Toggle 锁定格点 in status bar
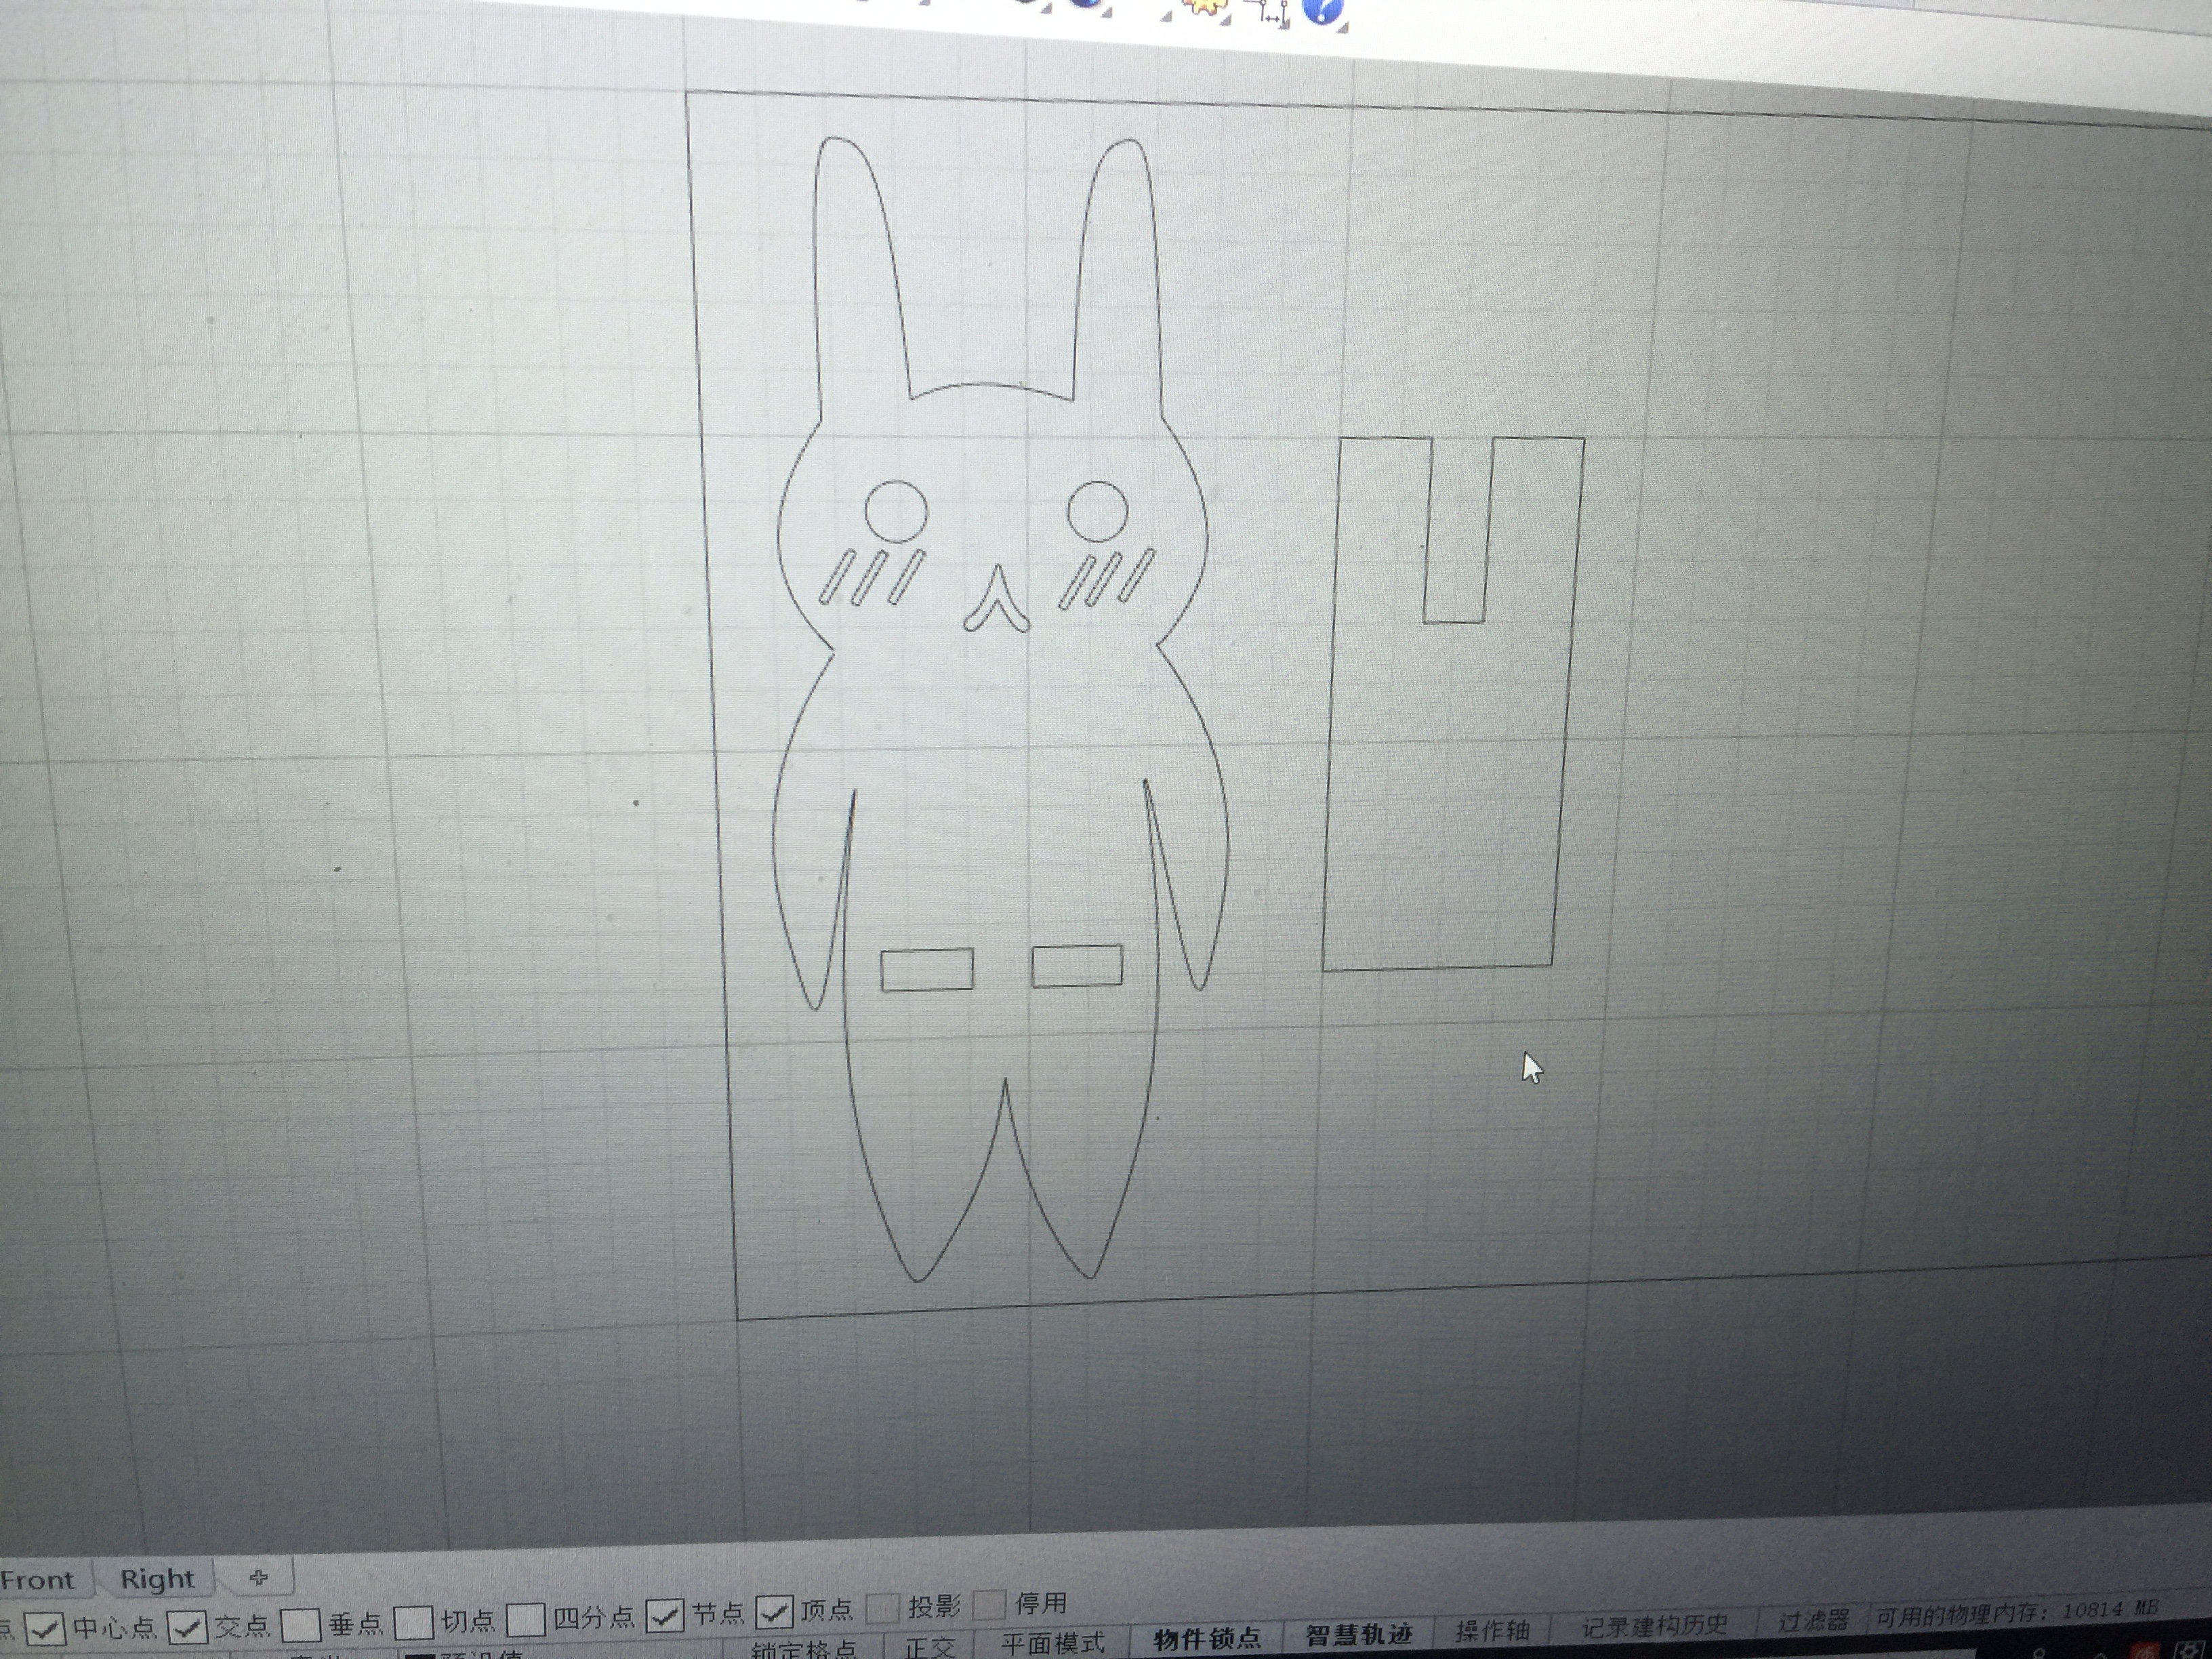 (x=805, y=1648)
